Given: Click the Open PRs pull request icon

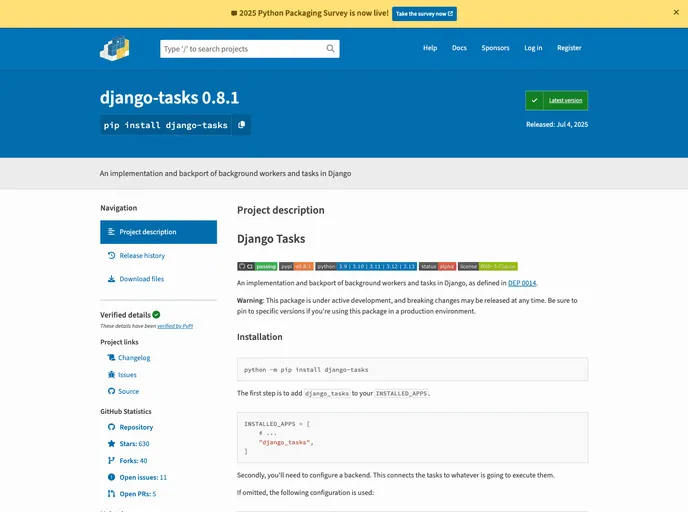Looking at the screenshot, I should tap(111, 494).
